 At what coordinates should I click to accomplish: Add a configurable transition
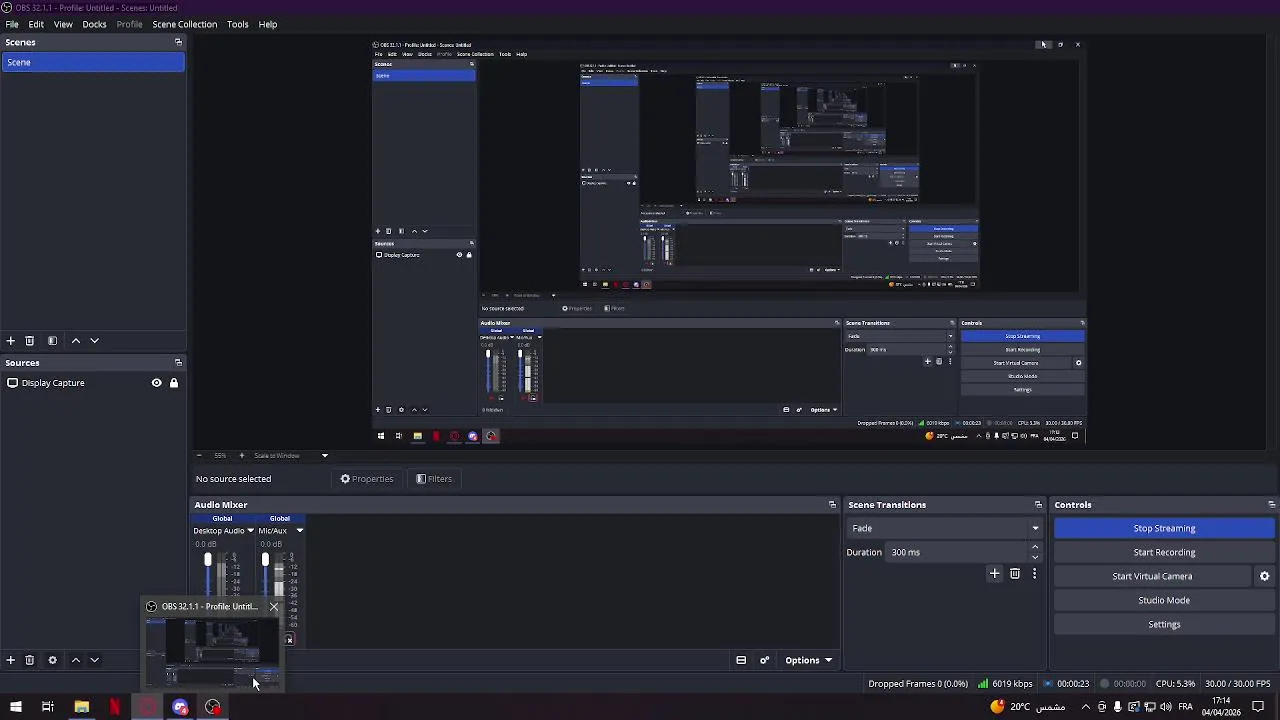995,574
